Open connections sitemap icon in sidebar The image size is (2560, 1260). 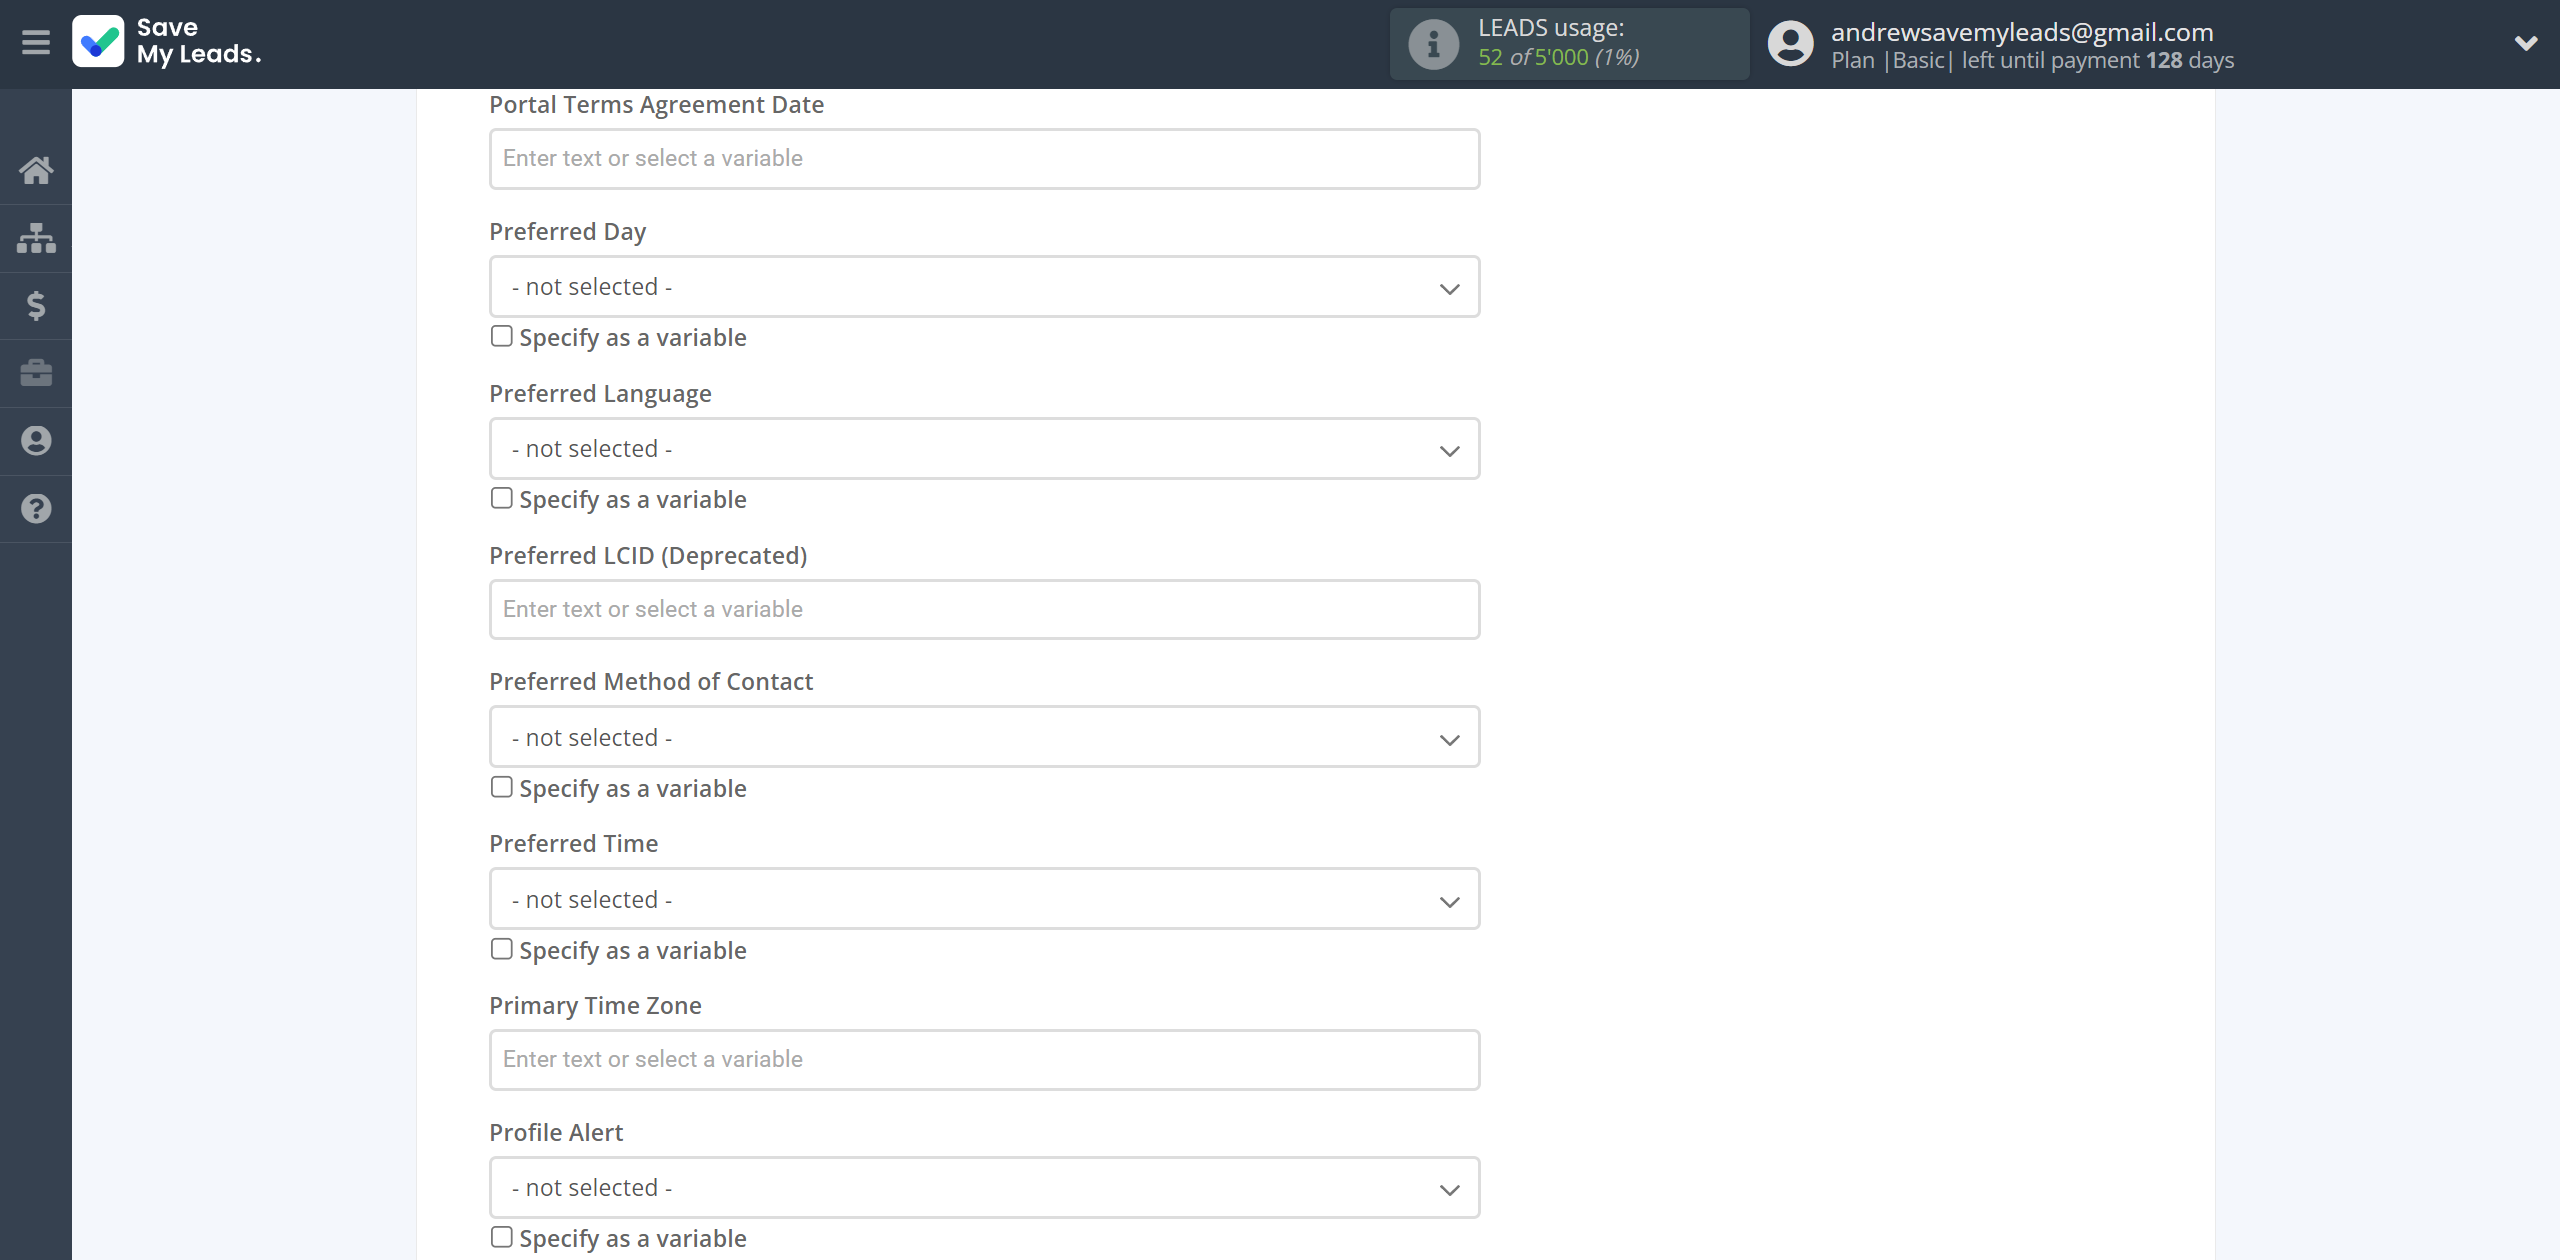tap(36, 238)
